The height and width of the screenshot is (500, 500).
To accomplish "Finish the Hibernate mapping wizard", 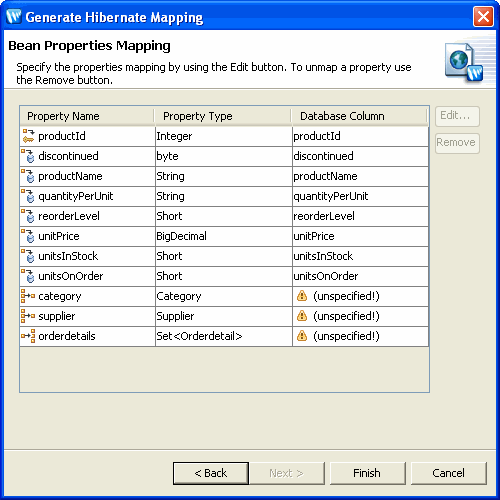I will 367,473.
